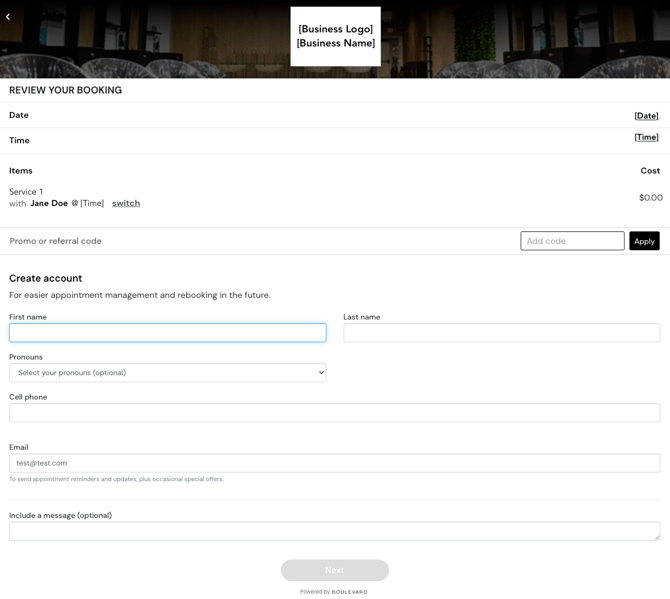
Task: Click the Create account heading
Action: [x=46, y=278]
